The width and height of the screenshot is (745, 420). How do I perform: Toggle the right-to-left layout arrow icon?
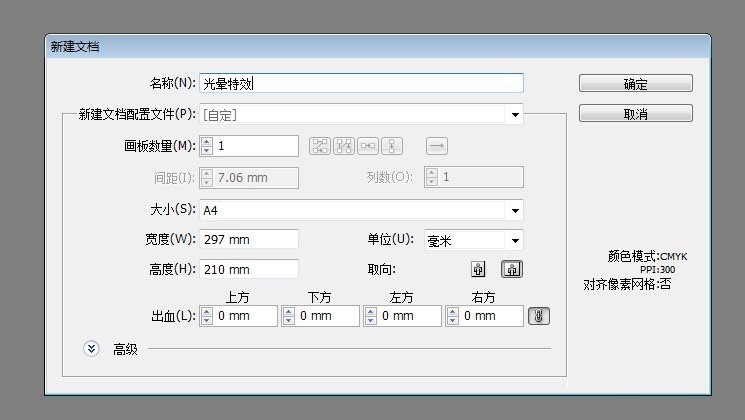pos(437,146)
